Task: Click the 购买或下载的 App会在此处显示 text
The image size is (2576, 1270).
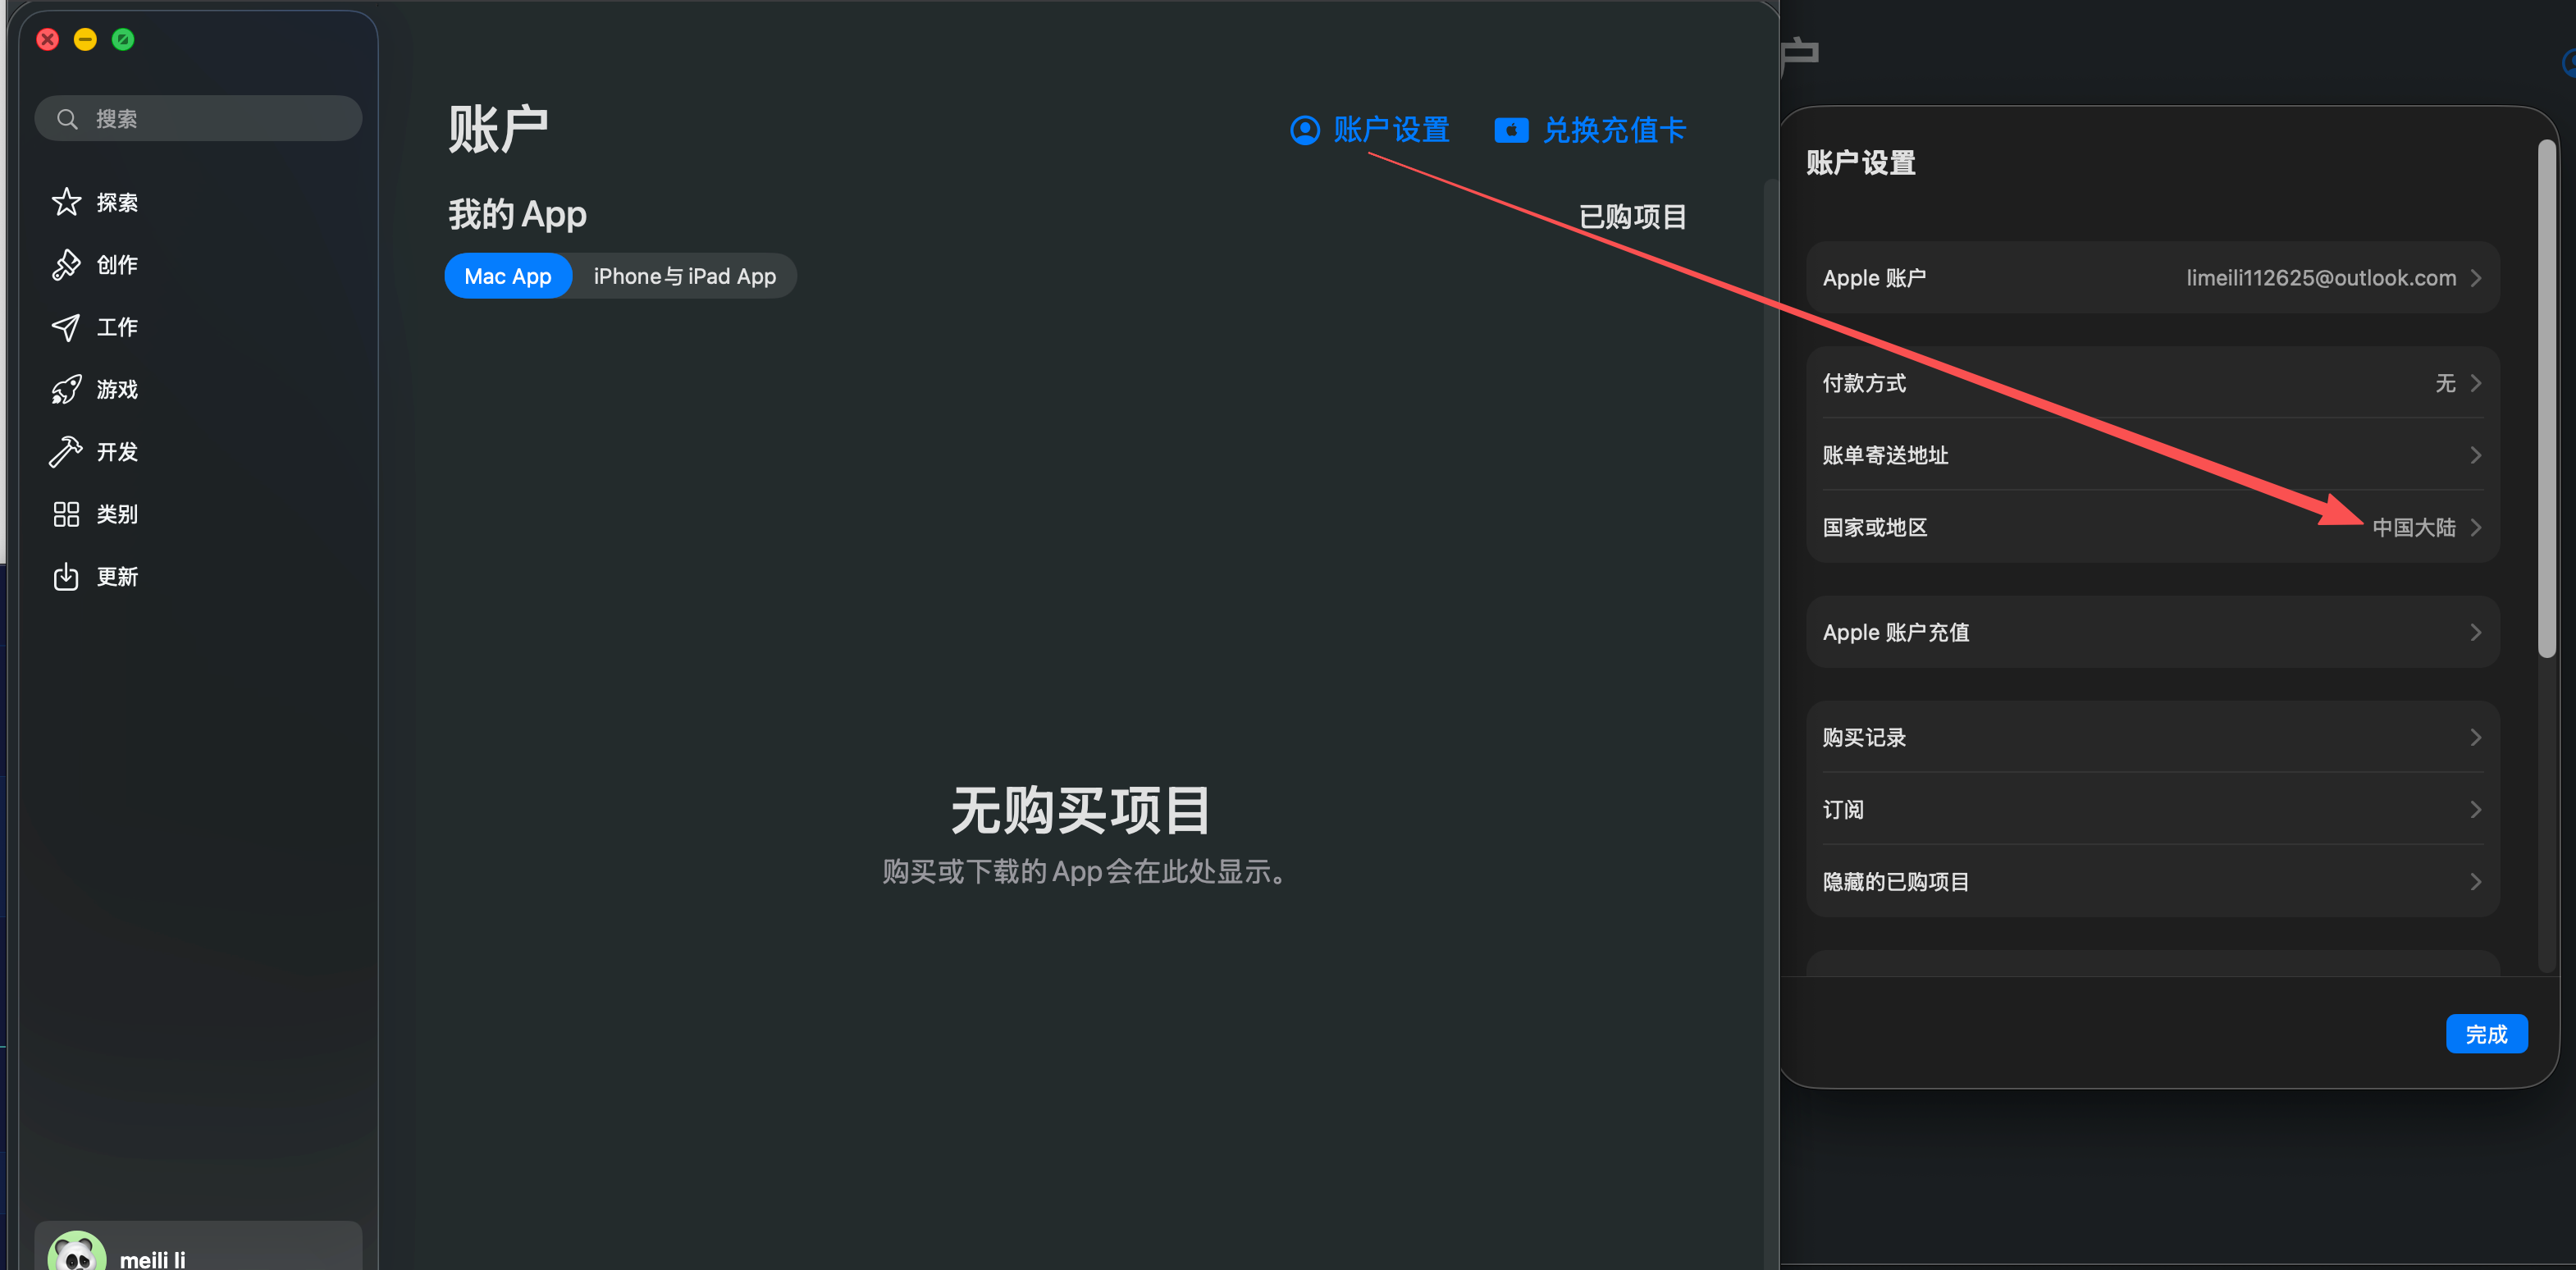Action: click(x=1084, y=872)
